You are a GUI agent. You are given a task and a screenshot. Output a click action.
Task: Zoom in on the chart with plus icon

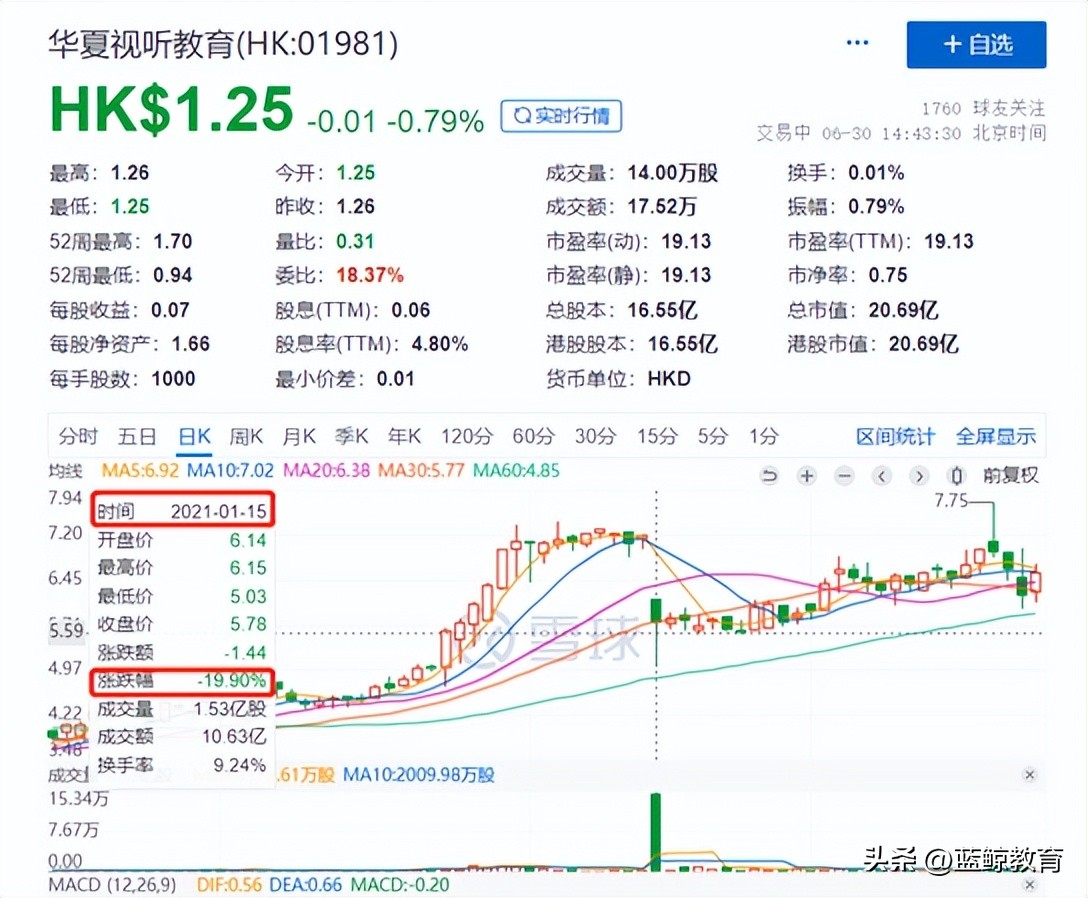pyautogui.click(x=806, y=476)
